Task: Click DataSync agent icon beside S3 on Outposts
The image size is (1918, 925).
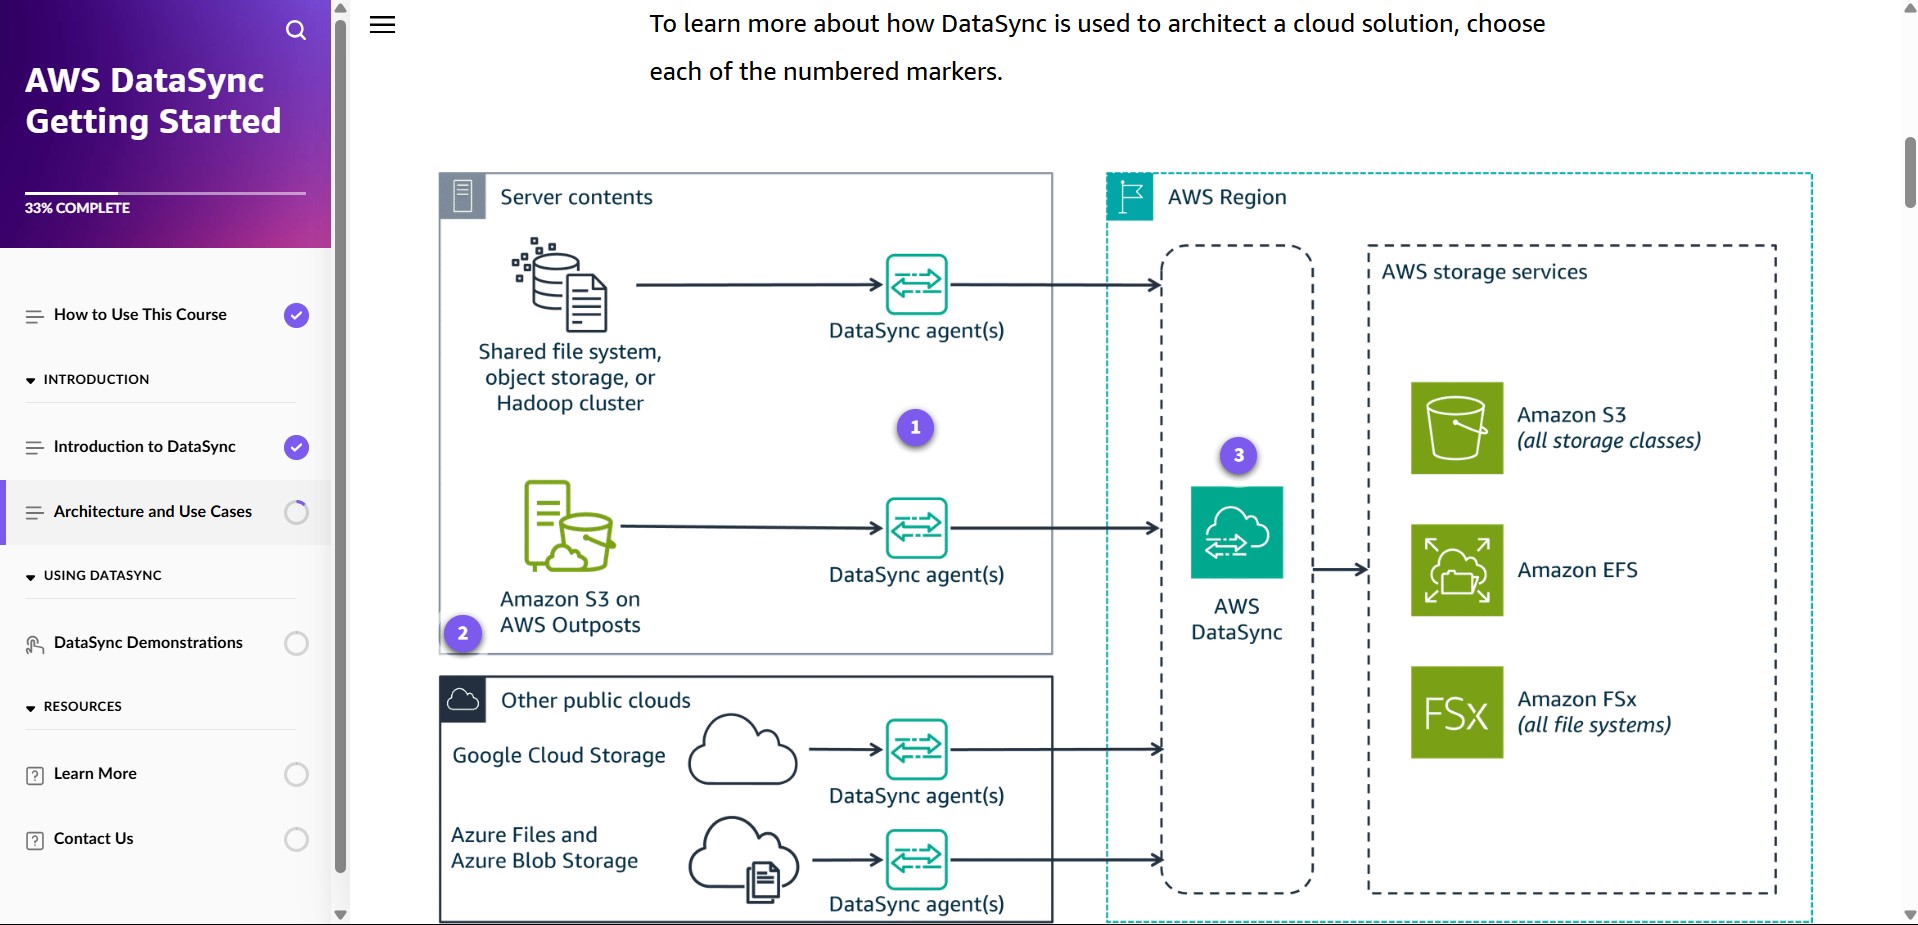Action: point(916,528)
